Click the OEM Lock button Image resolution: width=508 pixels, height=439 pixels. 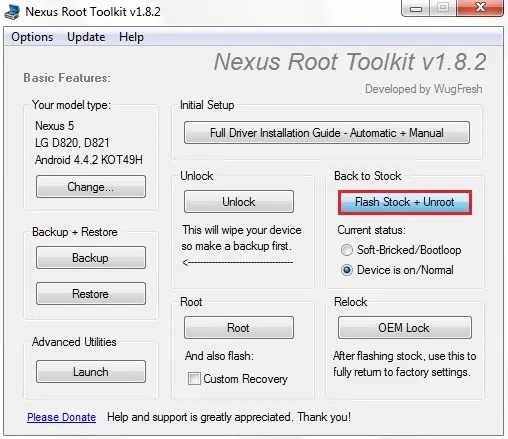pyautogui.click(x=405, y=328)
